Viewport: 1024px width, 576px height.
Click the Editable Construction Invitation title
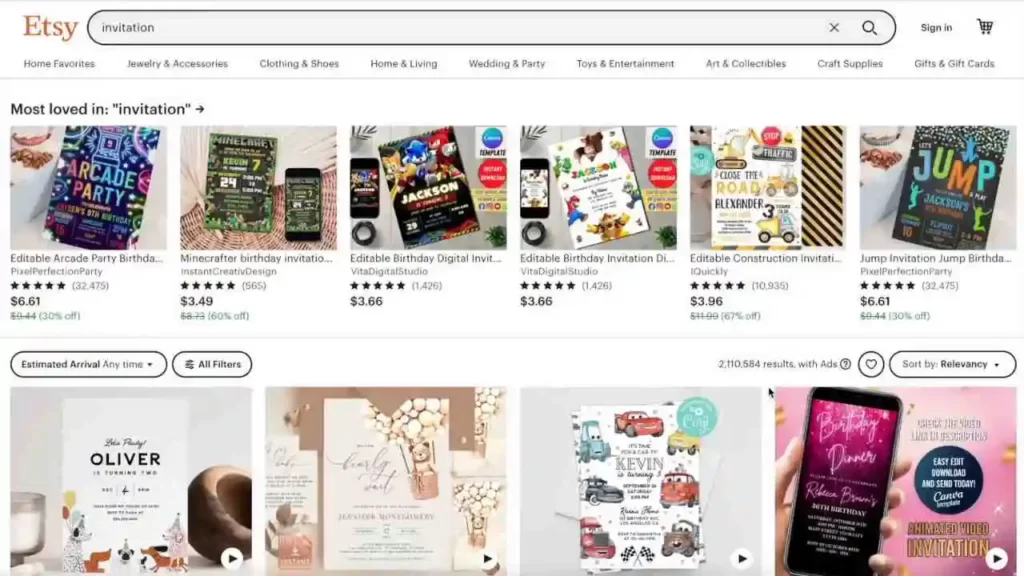[766, 258]
